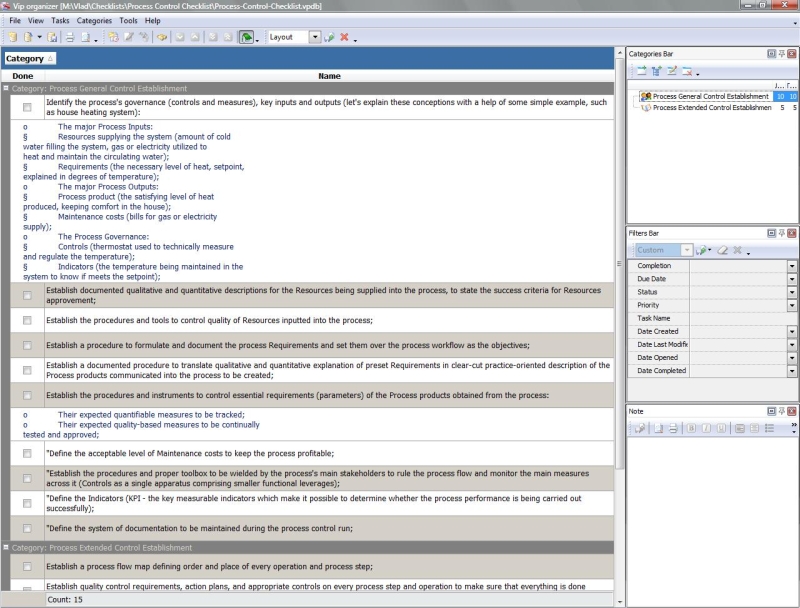Click the eraser clear filter icon
Image resolution: width=800 pixels, height=608 pixels.
[721, 250]
